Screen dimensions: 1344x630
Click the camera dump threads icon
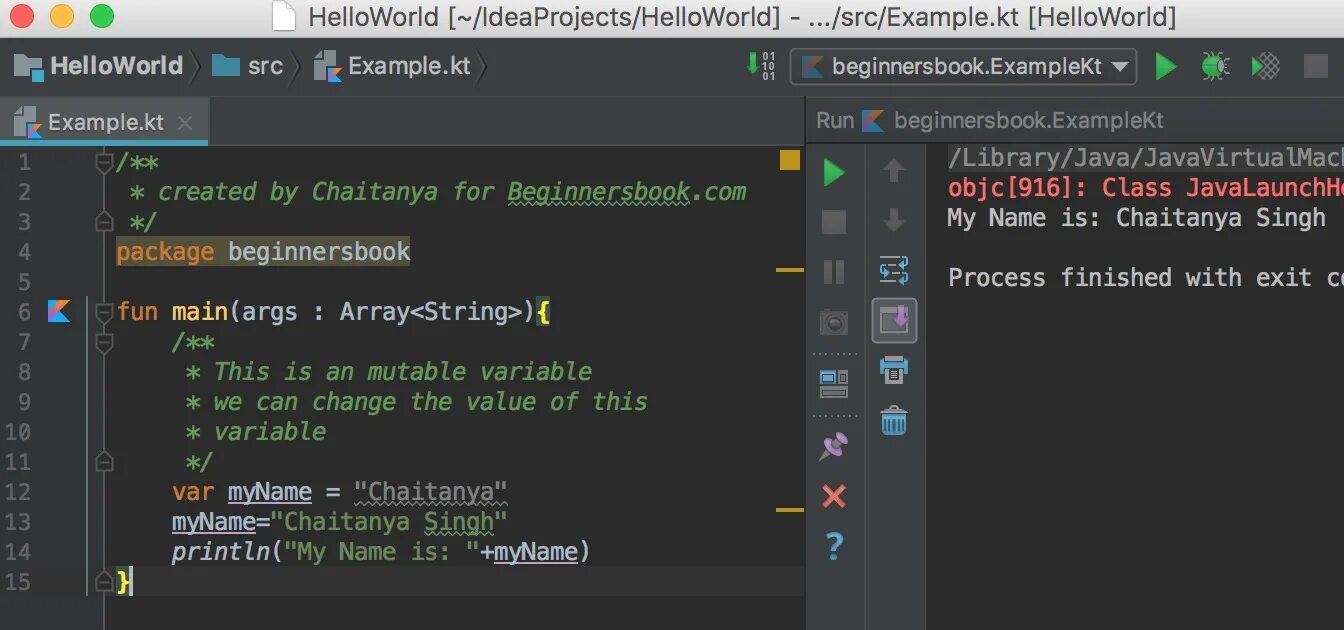point(833,321)
